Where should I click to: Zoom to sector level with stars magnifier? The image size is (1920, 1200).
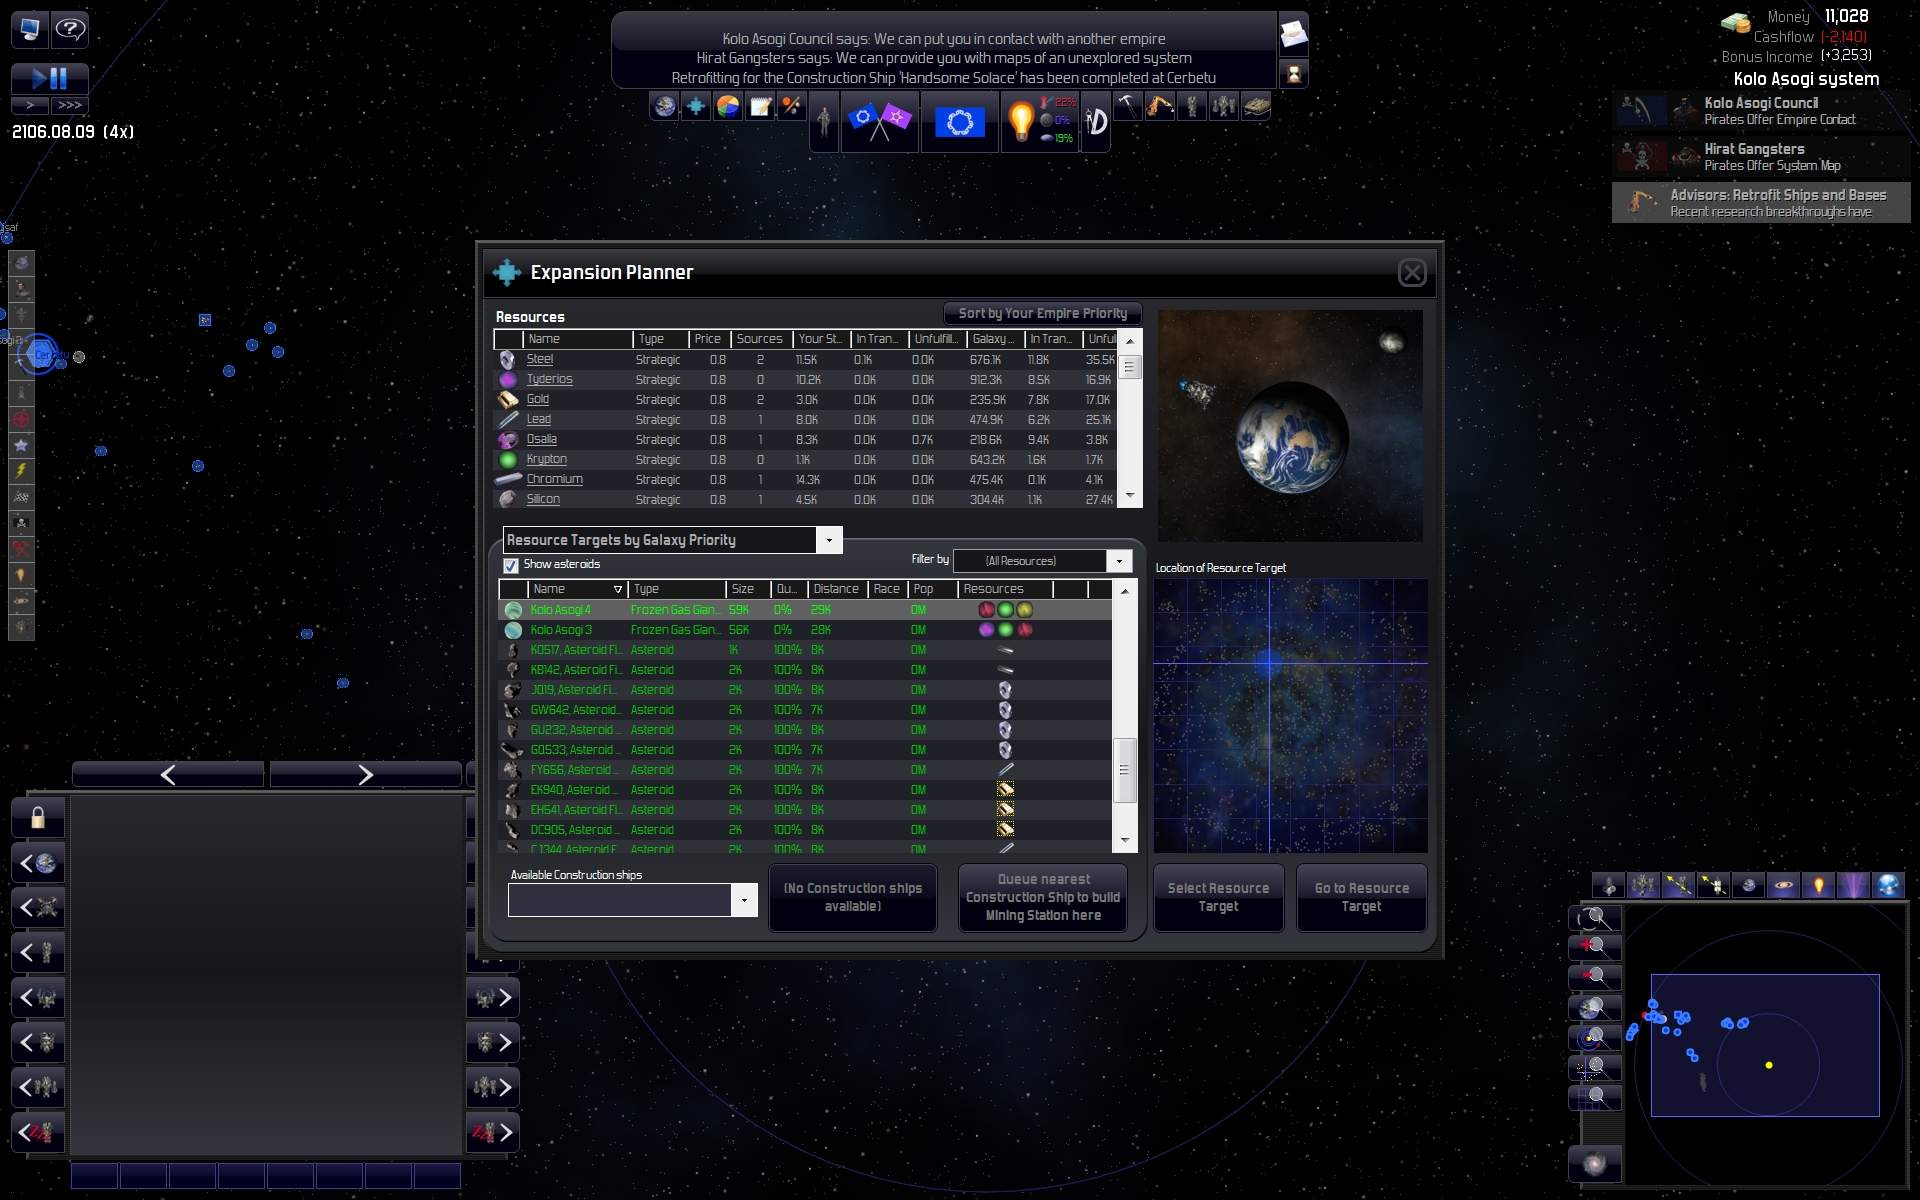[1594, 1068]
